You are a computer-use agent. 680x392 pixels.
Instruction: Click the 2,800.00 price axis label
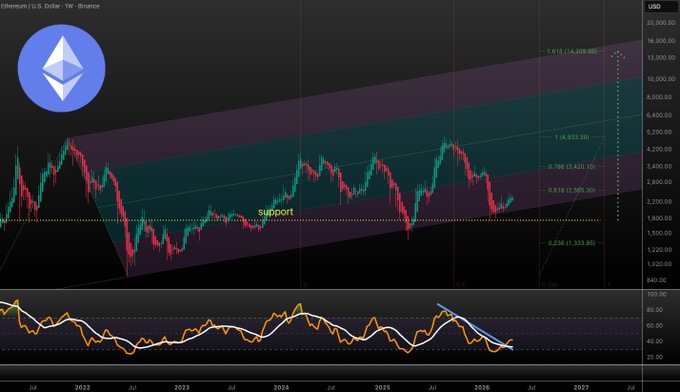pos(660,182)
